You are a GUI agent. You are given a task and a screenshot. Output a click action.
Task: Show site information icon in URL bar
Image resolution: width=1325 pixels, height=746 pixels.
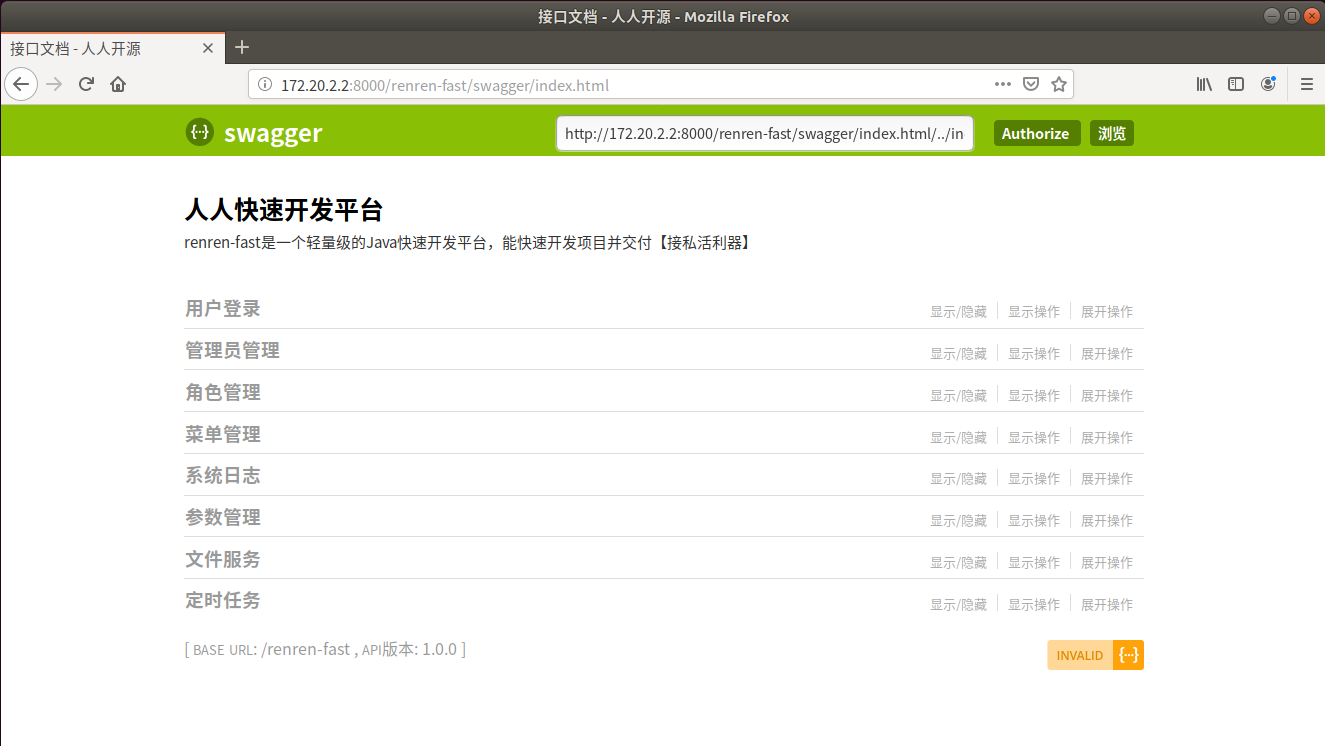(x=265, y=85)
